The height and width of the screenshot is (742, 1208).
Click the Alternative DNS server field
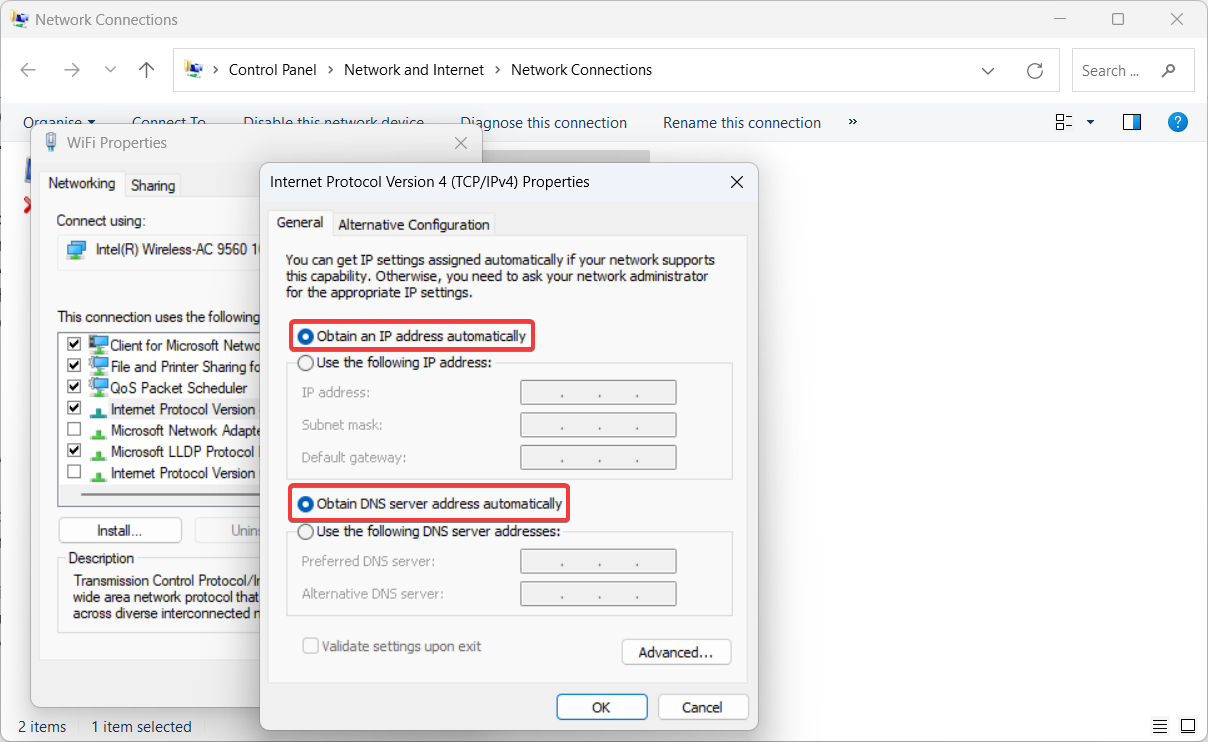[x=598, y=594]
